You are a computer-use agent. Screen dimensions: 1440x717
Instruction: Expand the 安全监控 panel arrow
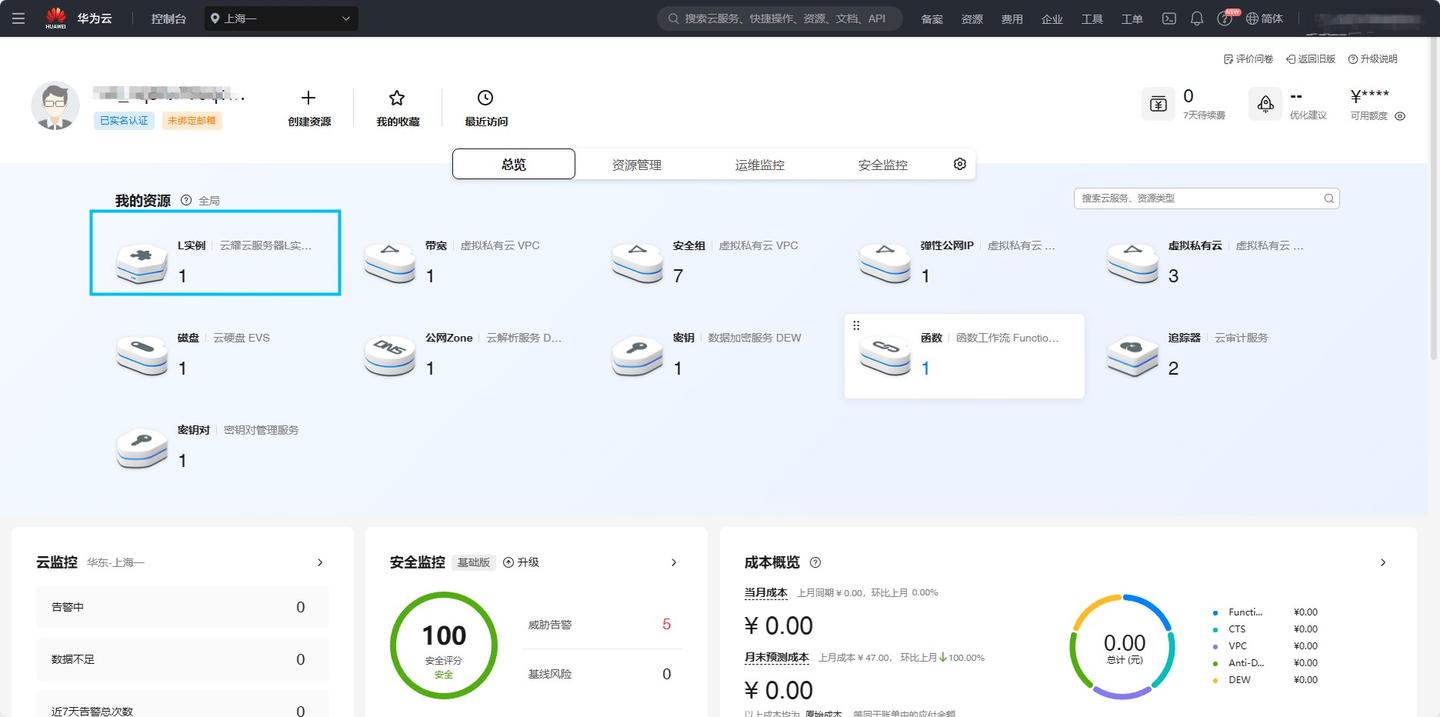(674, 563)
